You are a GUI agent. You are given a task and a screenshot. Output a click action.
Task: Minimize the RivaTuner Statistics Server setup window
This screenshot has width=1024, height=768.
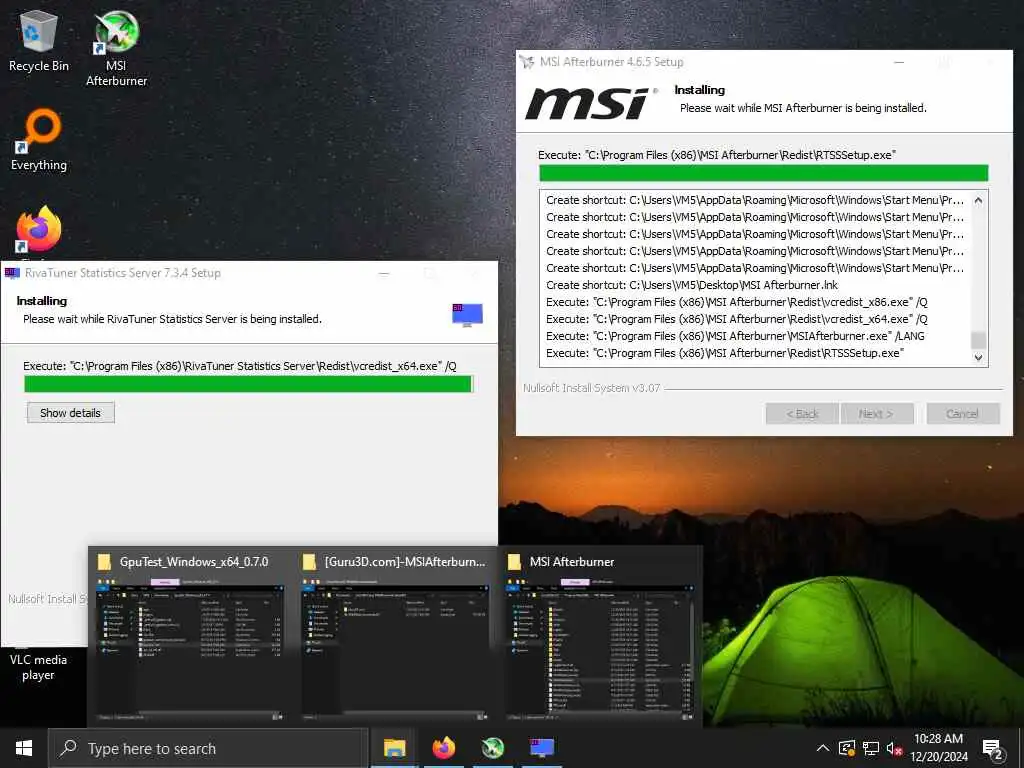[384, 274]
